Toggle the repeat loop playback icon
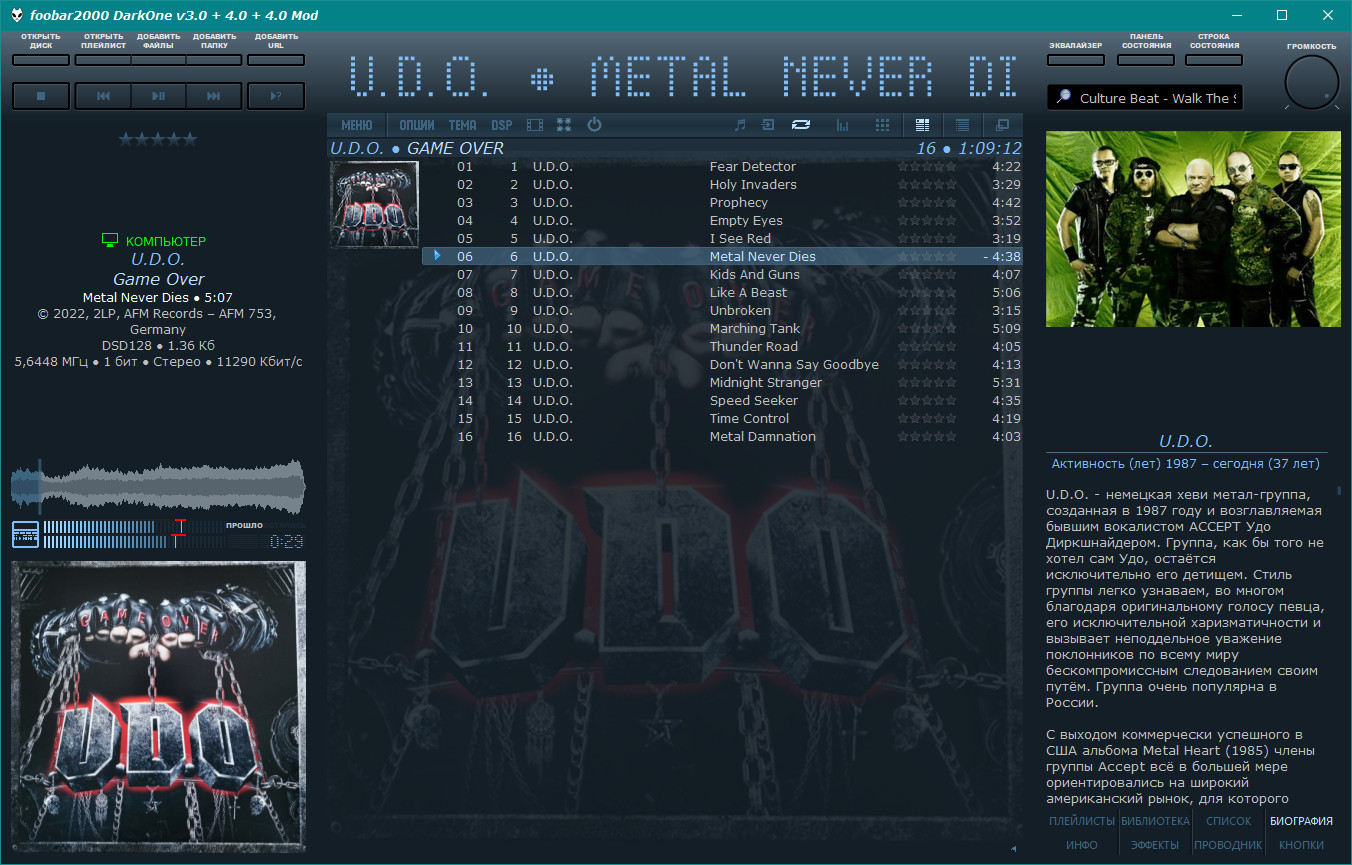This screenshot has height=865, width=1352. pos(801,125)
